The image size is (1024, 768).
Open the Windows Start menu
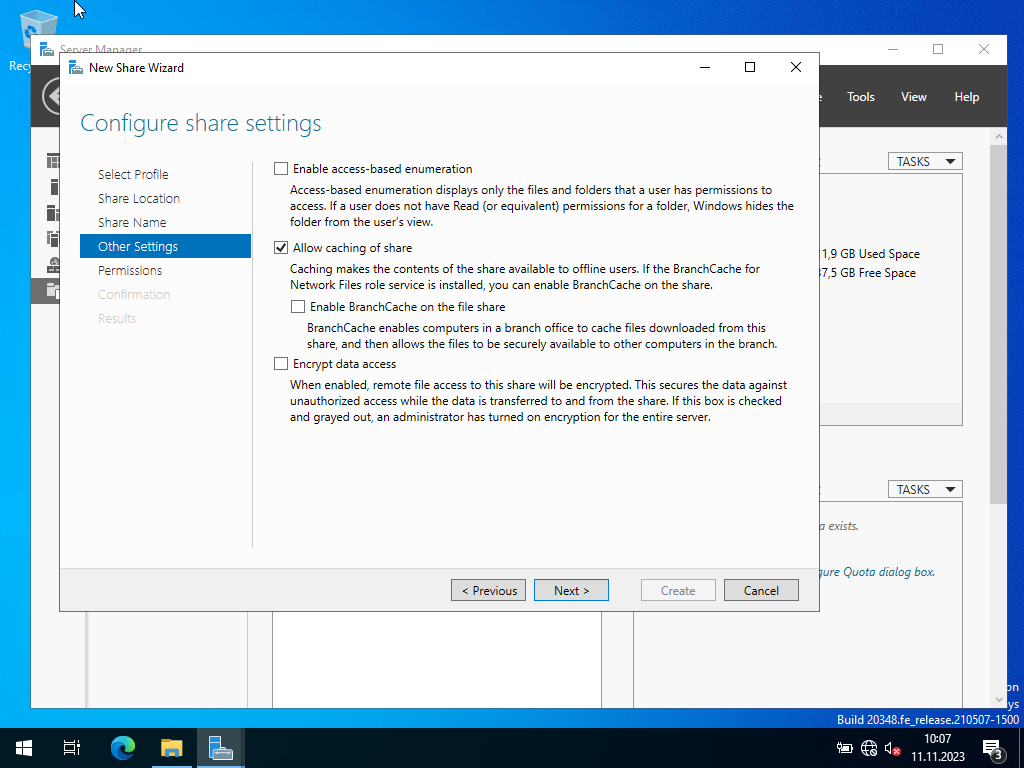24,747
